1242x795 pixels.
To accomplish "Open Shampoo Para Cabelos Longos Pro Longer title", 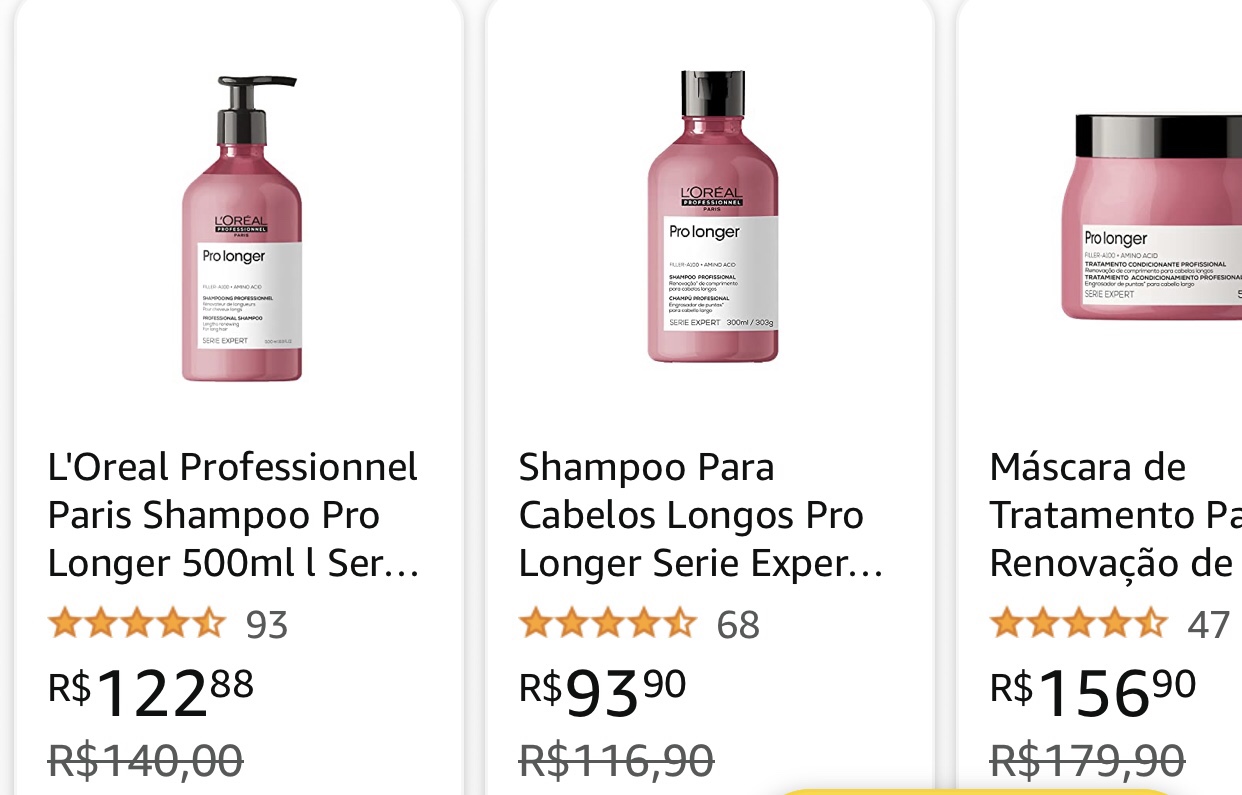I will 701,515.
